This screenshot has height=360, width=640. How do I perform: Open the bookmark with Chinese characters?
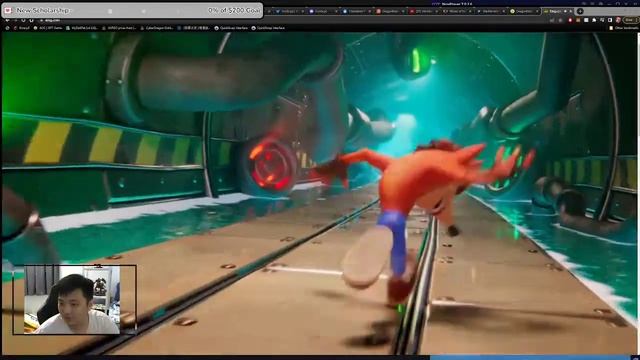(x=194, y=28)
